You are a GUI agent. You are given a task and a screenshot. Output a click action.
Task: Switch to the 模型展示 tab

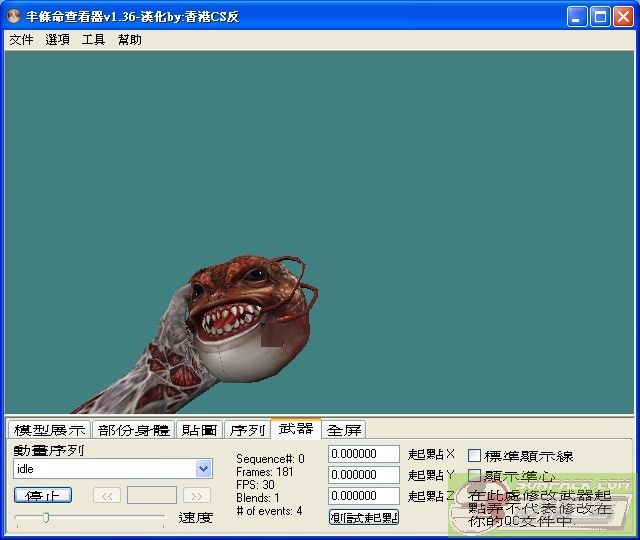[x=50, y=430]
